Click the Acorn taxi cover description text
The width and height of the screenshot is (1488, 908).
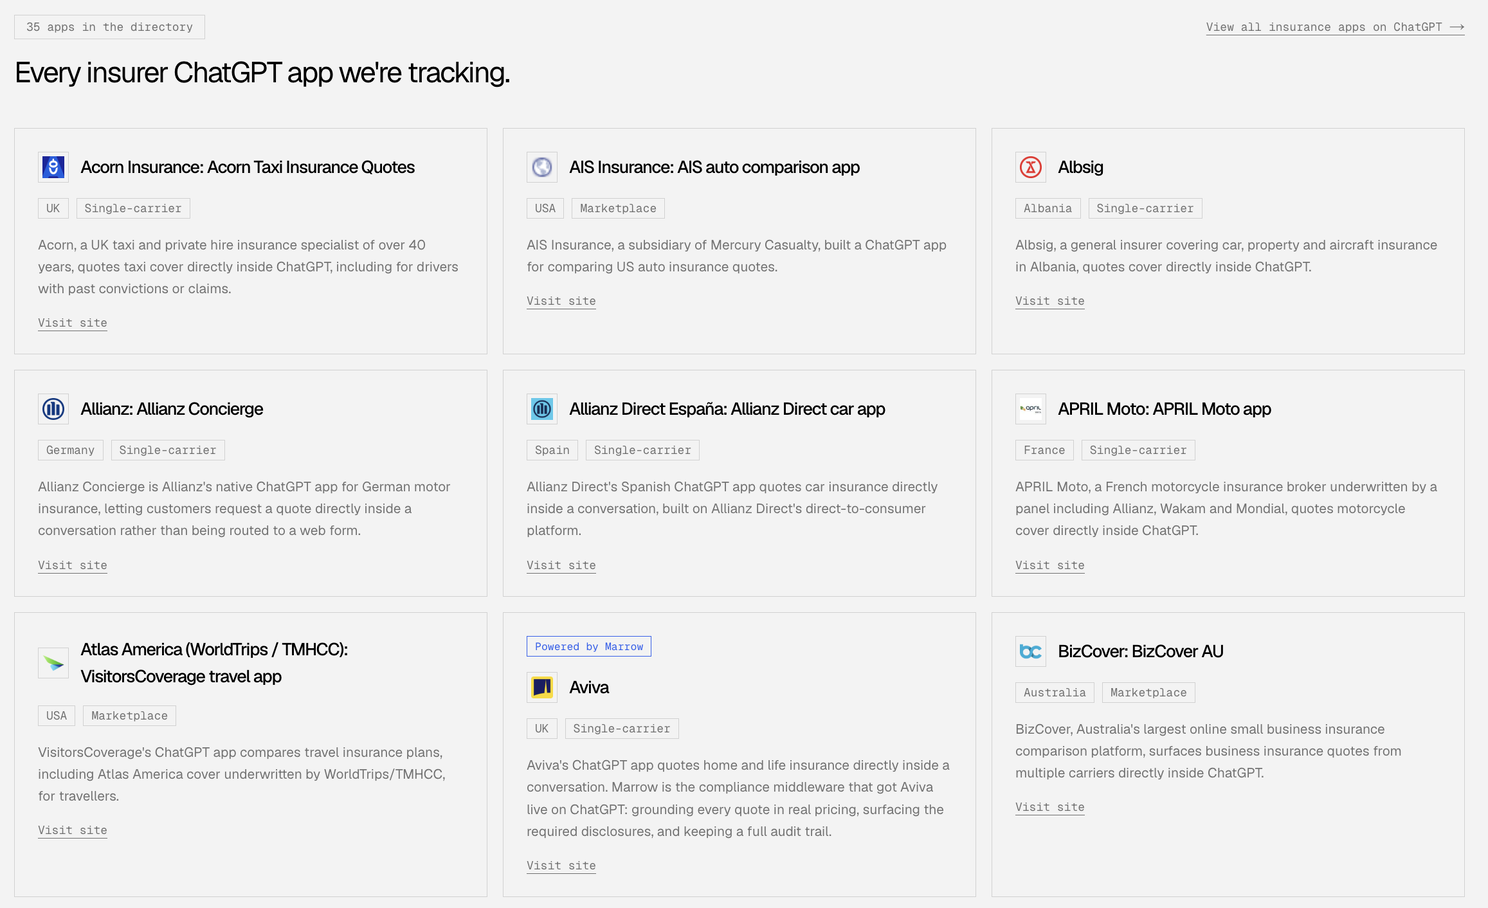pyautogui.click(x=248, y=267)
